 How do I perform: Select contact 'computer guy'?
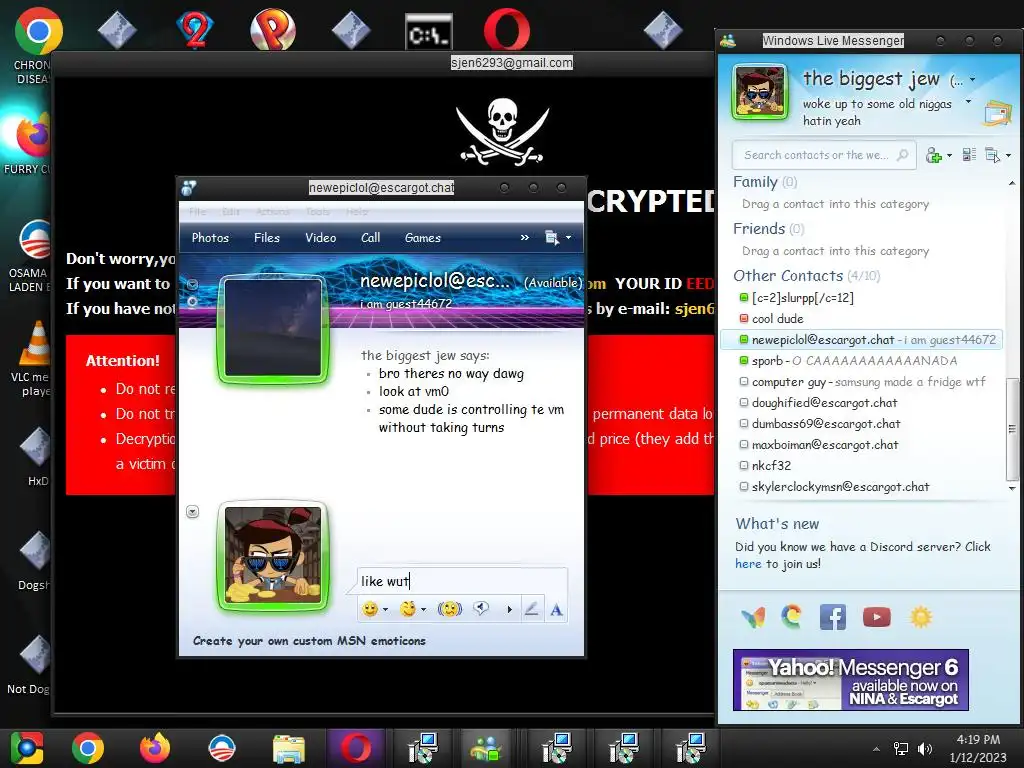pyautogui.click(x=862, y=381)
